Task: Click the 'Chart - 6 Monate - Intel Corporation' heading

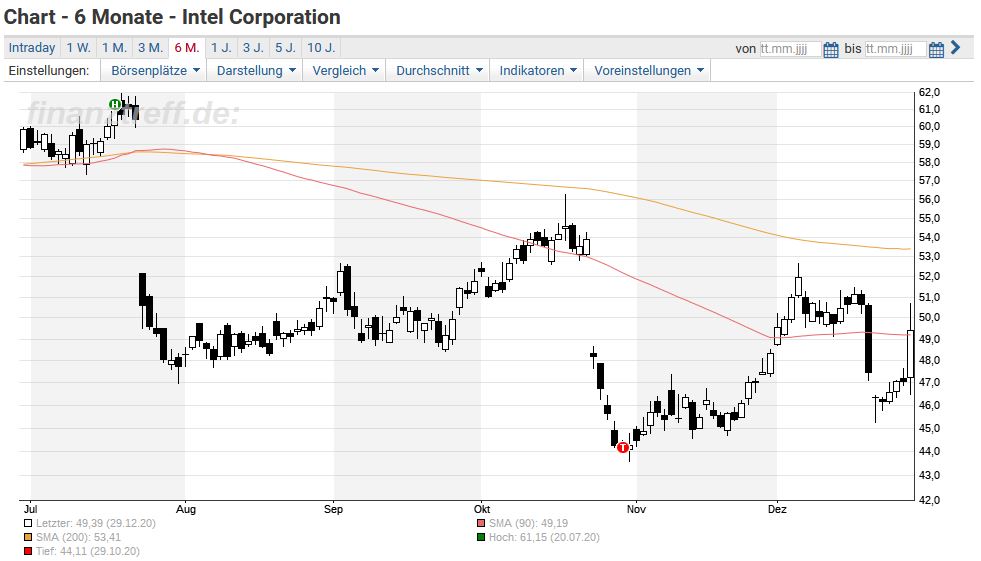Action: tap(173, 17)
